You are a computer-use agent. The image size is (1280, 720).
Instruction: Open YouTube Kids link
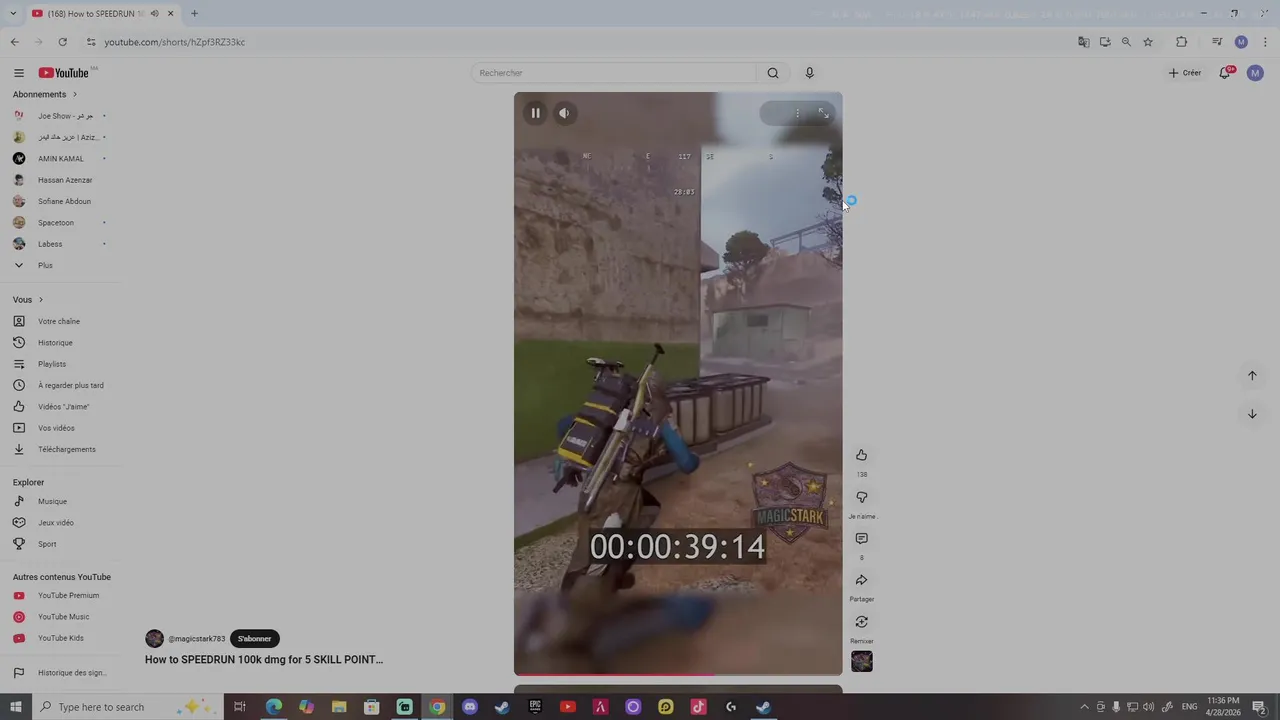[x=60, y=638]
